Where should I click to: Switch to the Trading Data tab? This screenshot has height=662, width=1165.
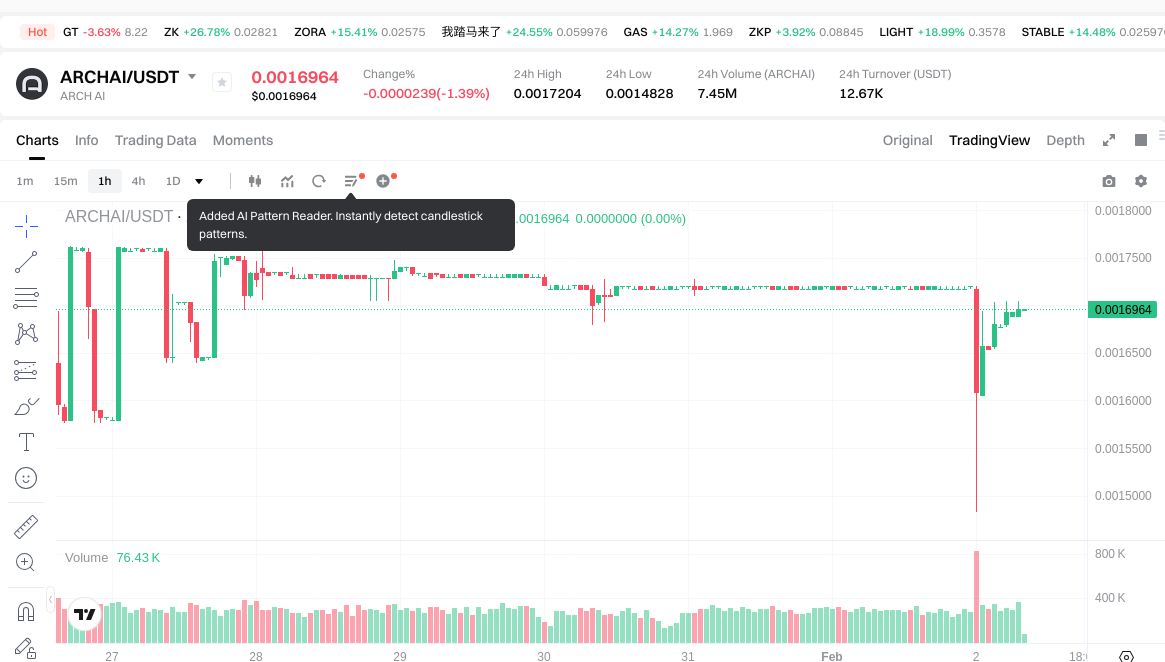click(155, 140)
